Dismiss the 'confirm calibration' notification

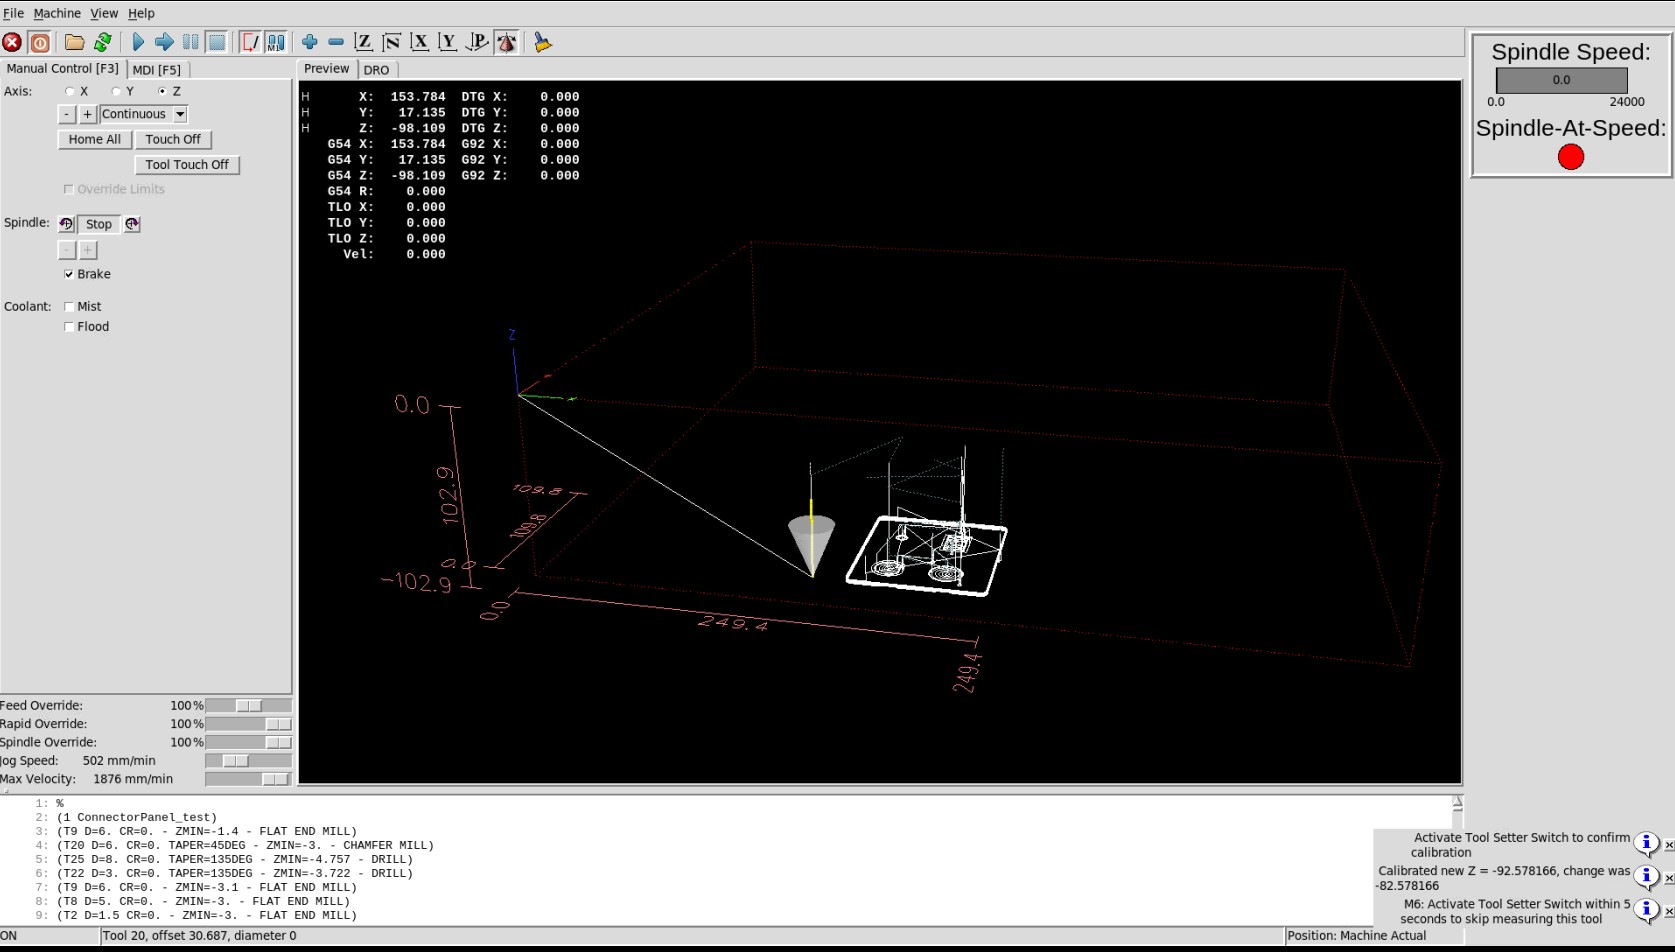[1668, 846]
